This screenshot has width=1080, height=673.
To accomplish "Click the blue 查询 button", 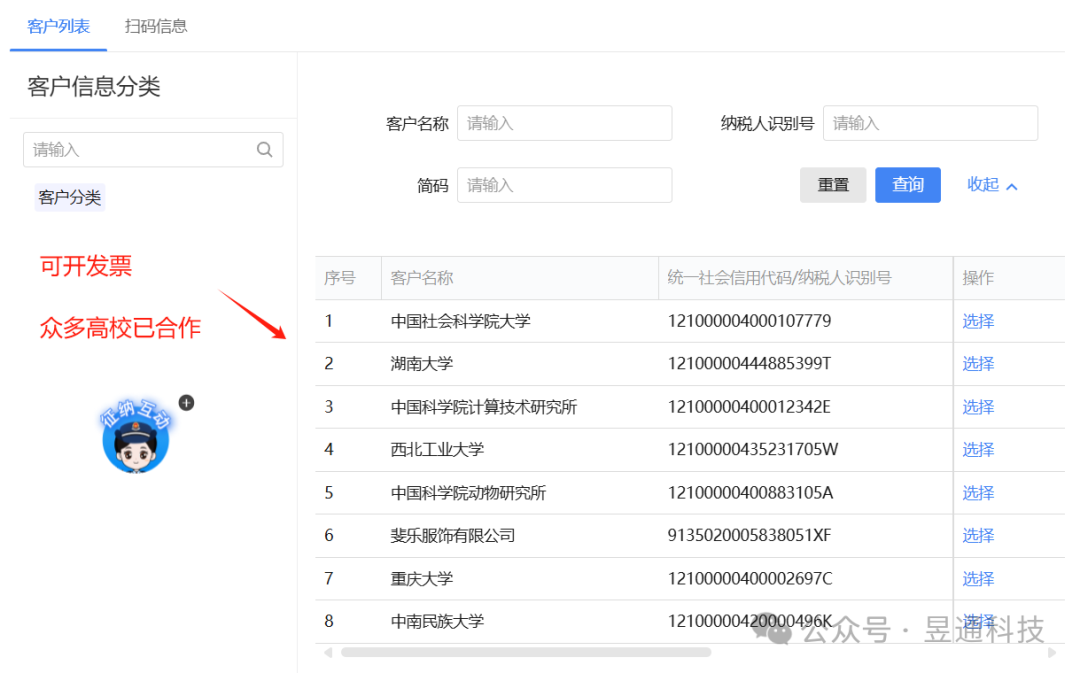I will (x=908, y=185).
